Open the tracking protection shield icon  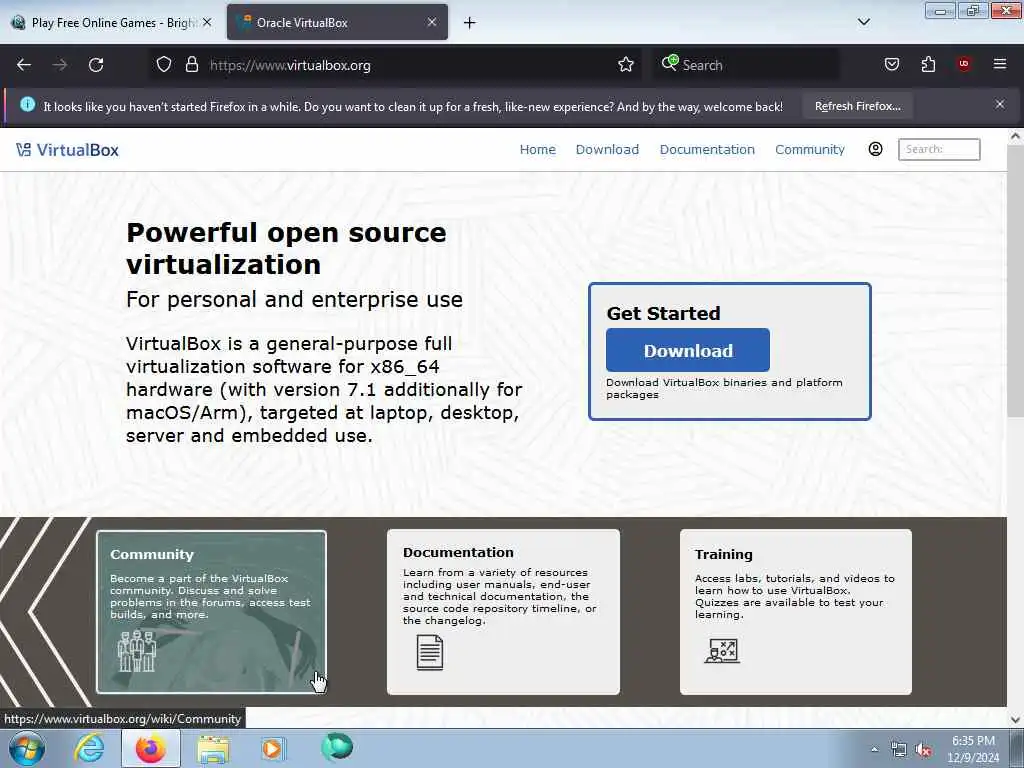coord(164,65)
